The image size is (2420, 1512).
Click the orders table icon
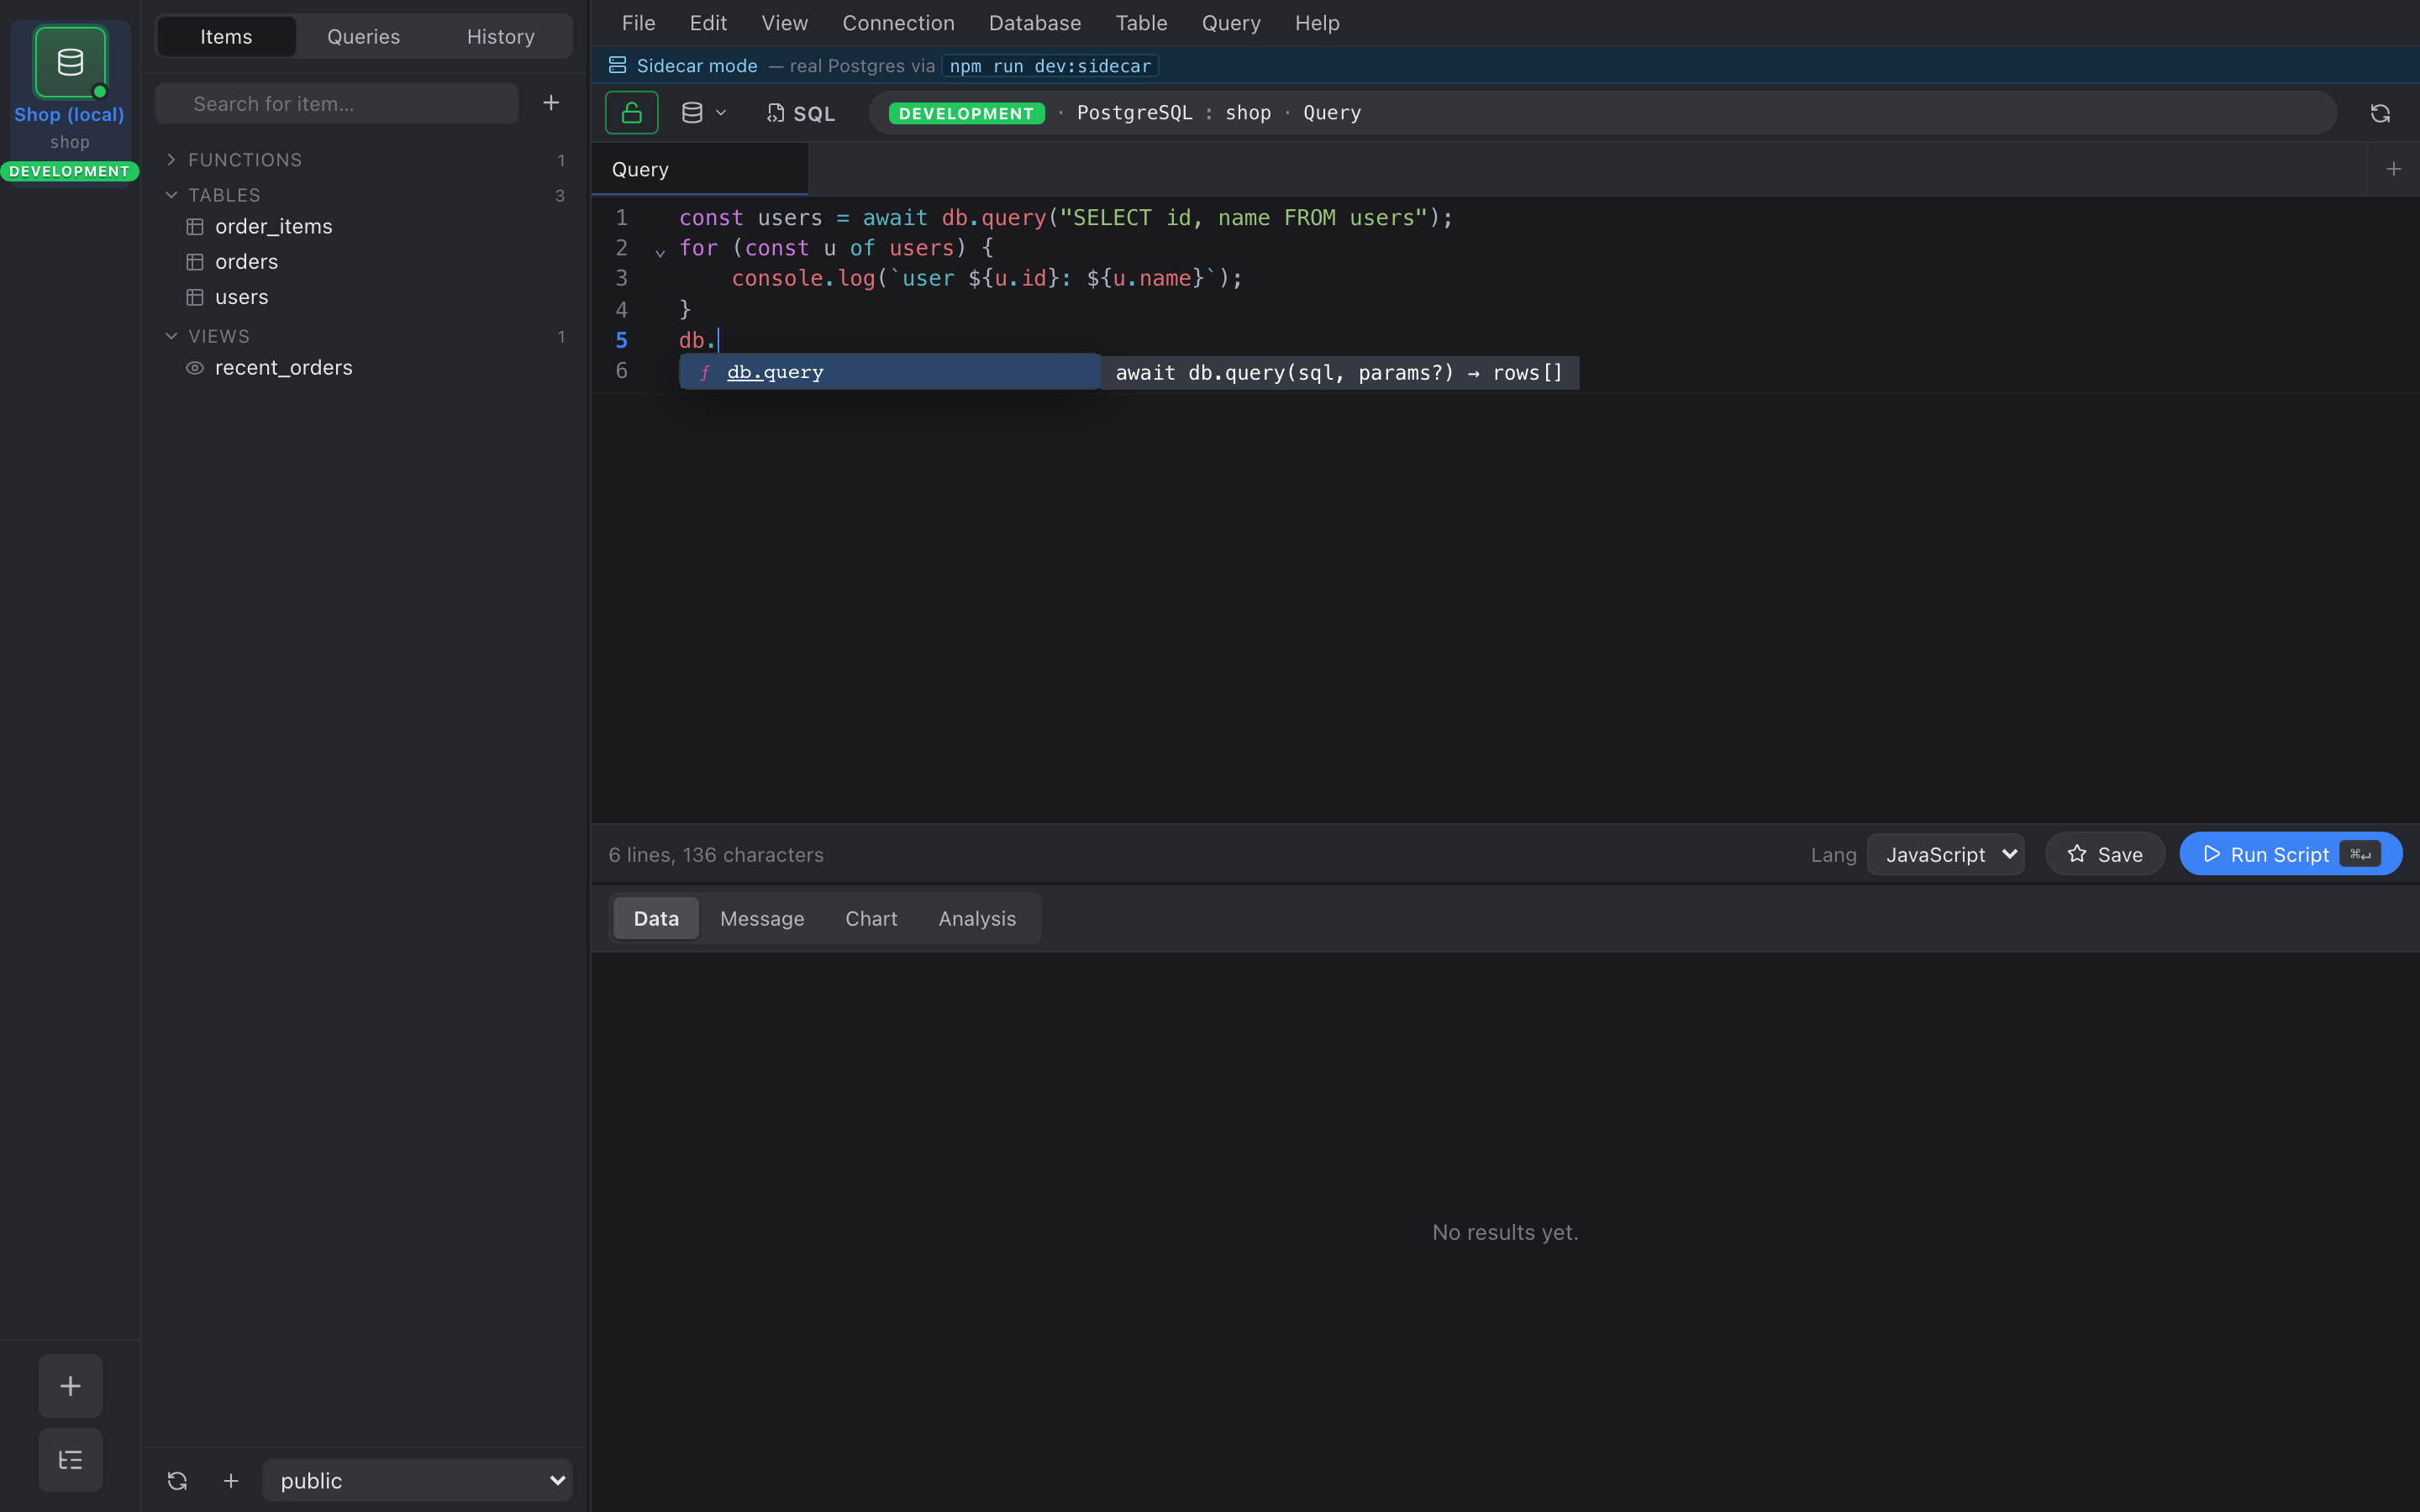point(195,262)
